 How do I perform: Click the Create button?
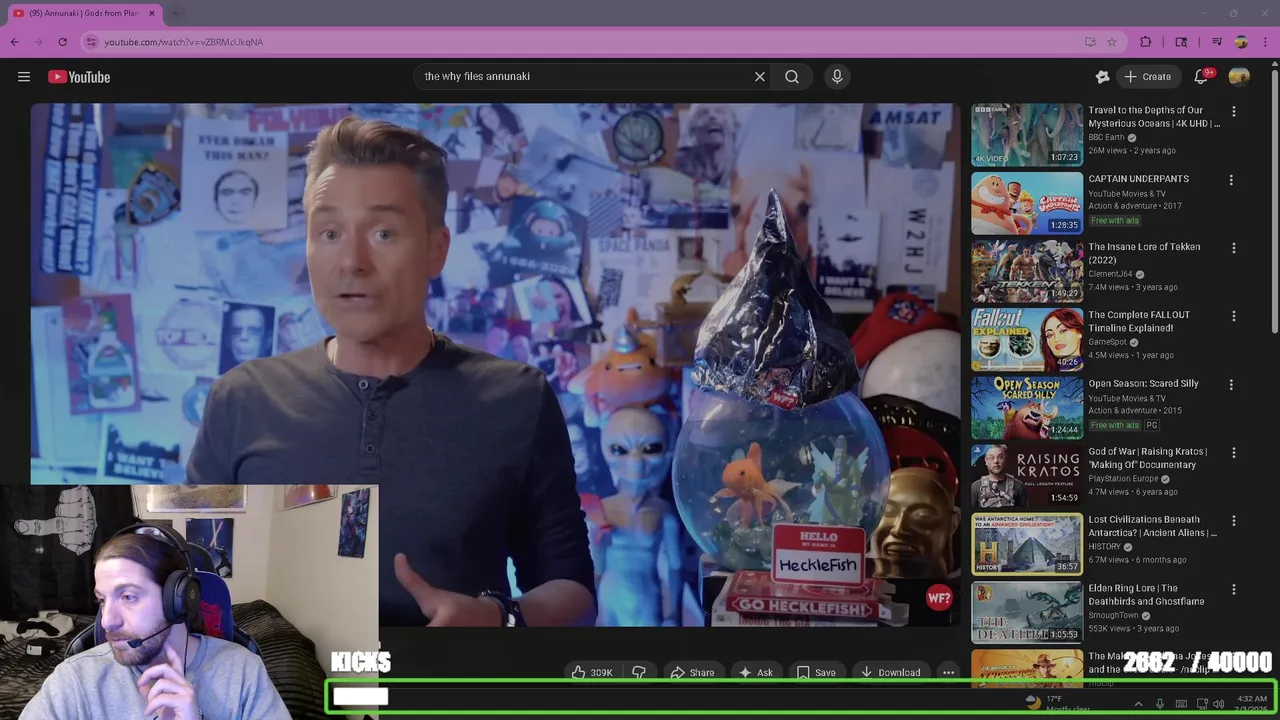point(1147,77)
